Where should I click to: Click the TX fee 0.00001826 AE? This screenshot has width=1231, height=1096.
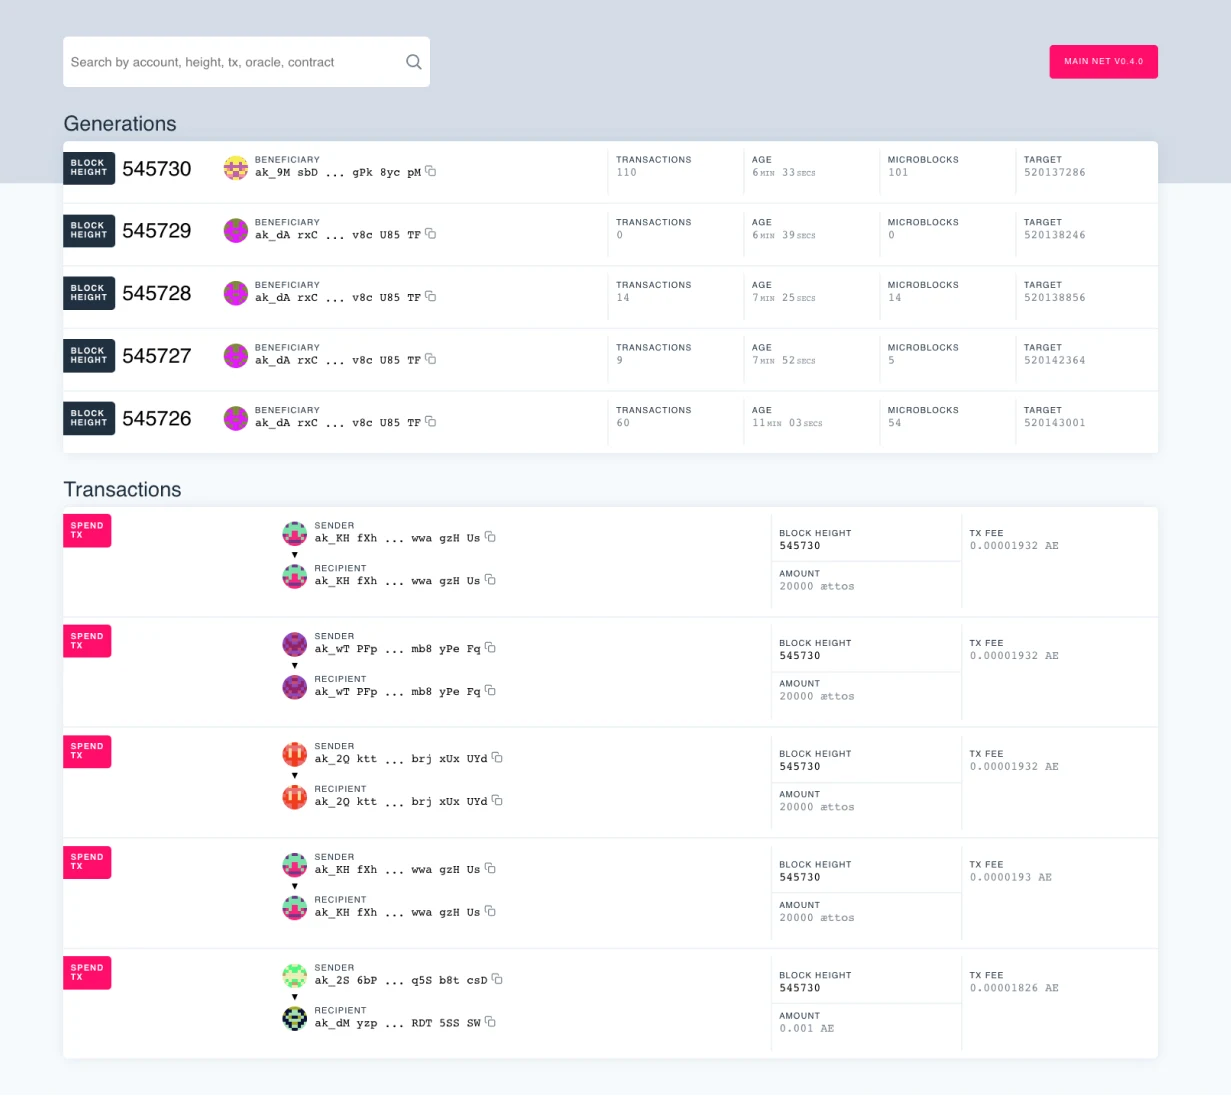(1014, 988)
